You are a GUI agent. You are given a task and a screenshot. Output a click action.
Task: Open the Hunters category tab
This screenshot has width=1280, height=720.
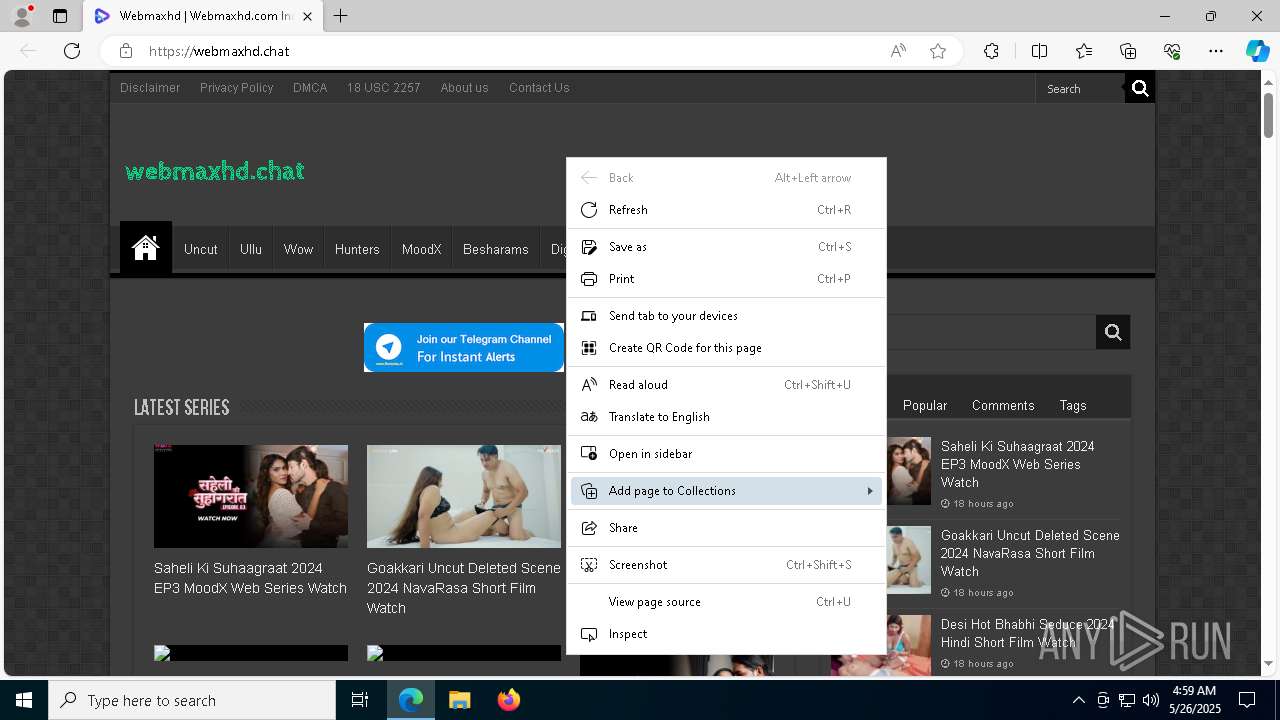[x=357, y=249]
